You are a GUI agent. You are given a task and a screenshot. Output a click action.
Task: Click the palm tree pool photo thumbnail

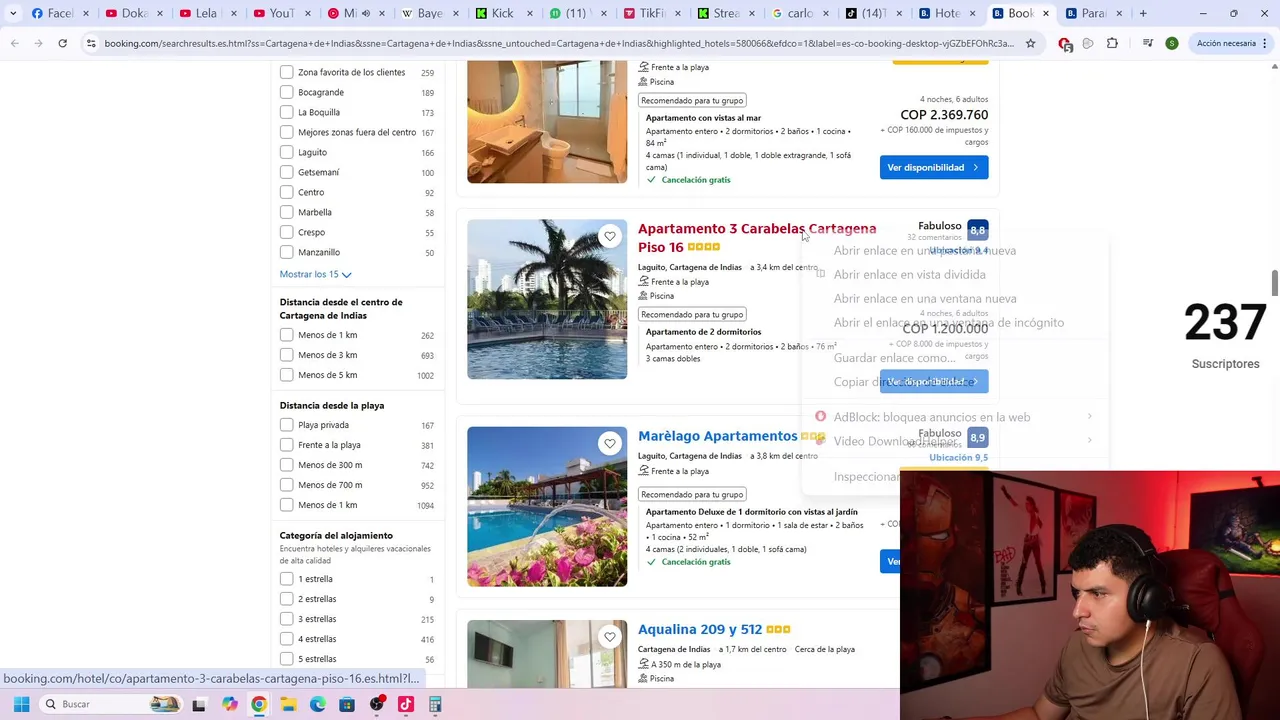pyautogui.click(x=547, y=299)
